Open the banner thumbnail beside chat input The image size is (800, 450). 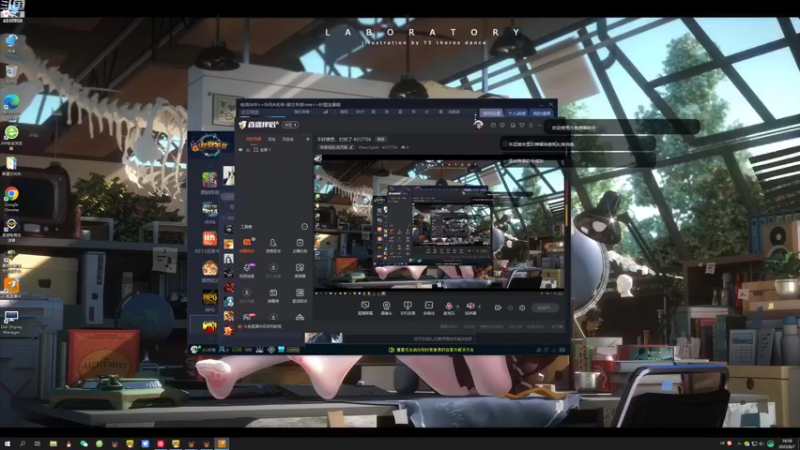tap(323, 338)
